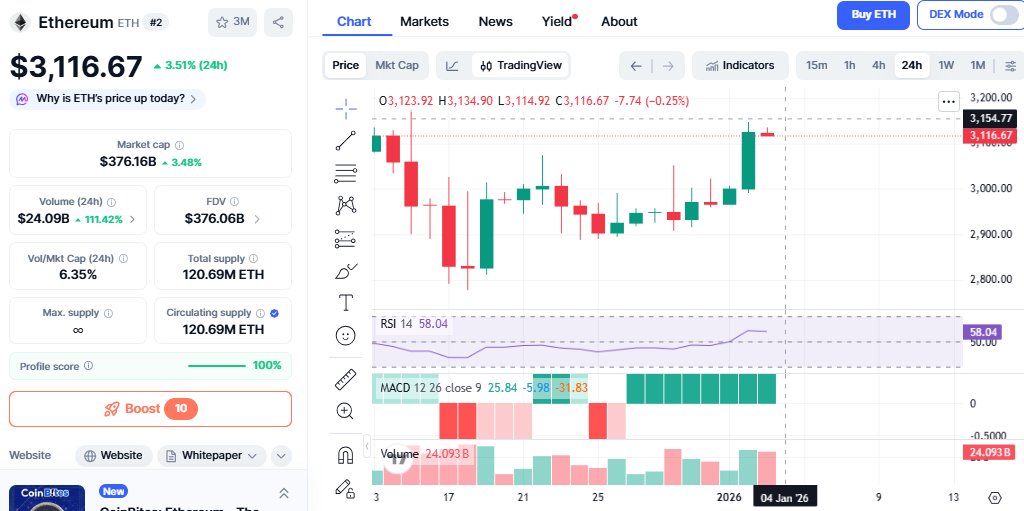Open the chart three-dots options menu

(948, 101)
